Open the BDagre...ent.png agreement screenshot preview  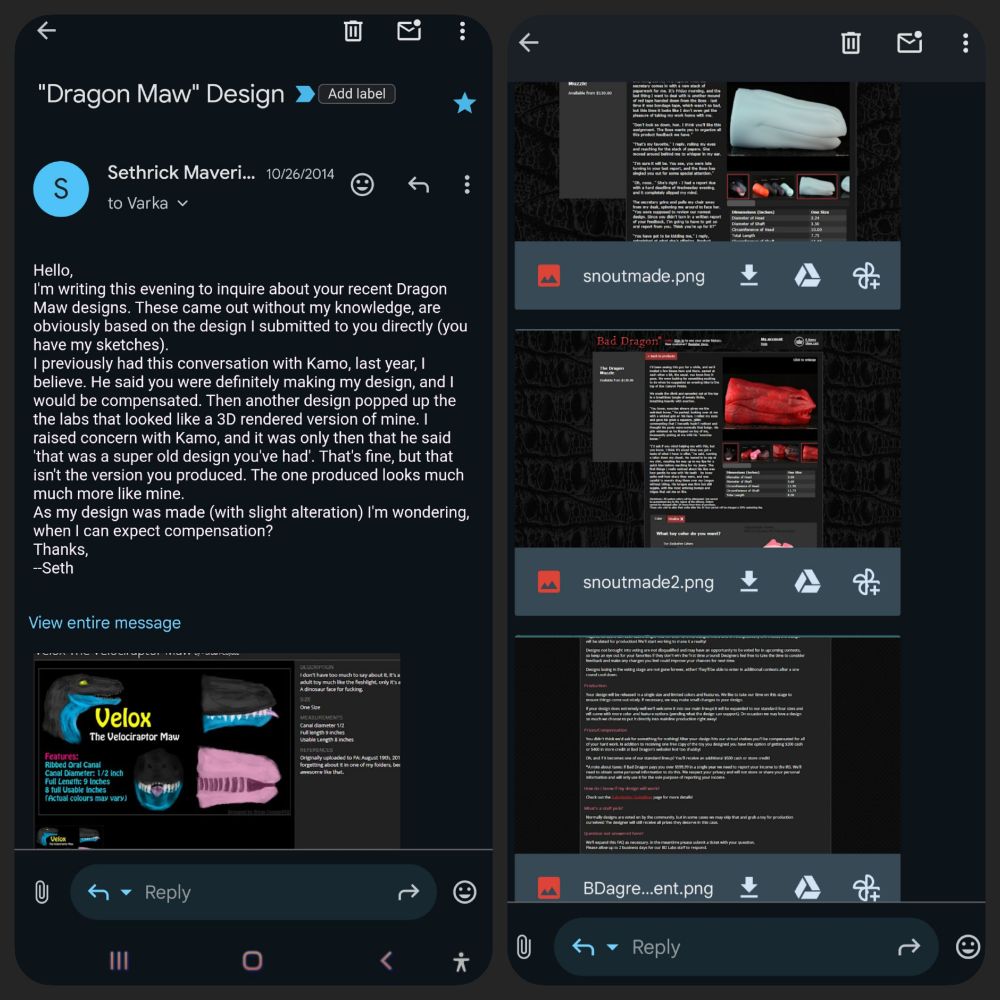pos(707,745)
